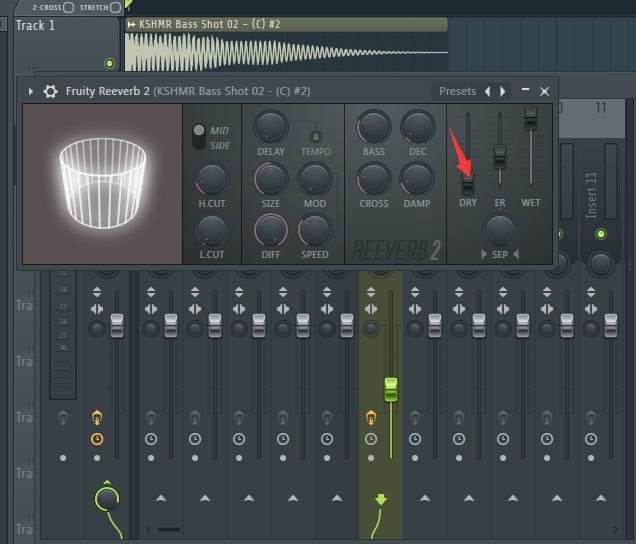Close the Fruity Reeverb 2 window
This screenshot has width=636, height=544.
click(544, 91)
